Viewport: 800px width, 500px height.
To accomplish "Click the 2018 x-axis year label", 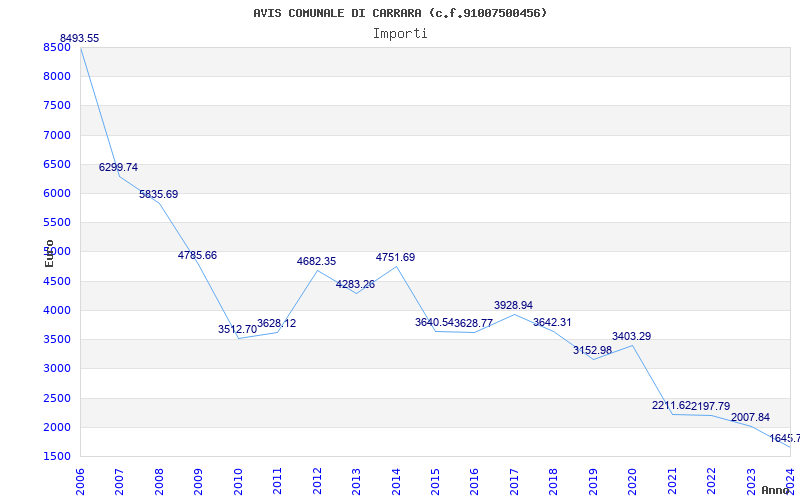I will click(553, 481).
